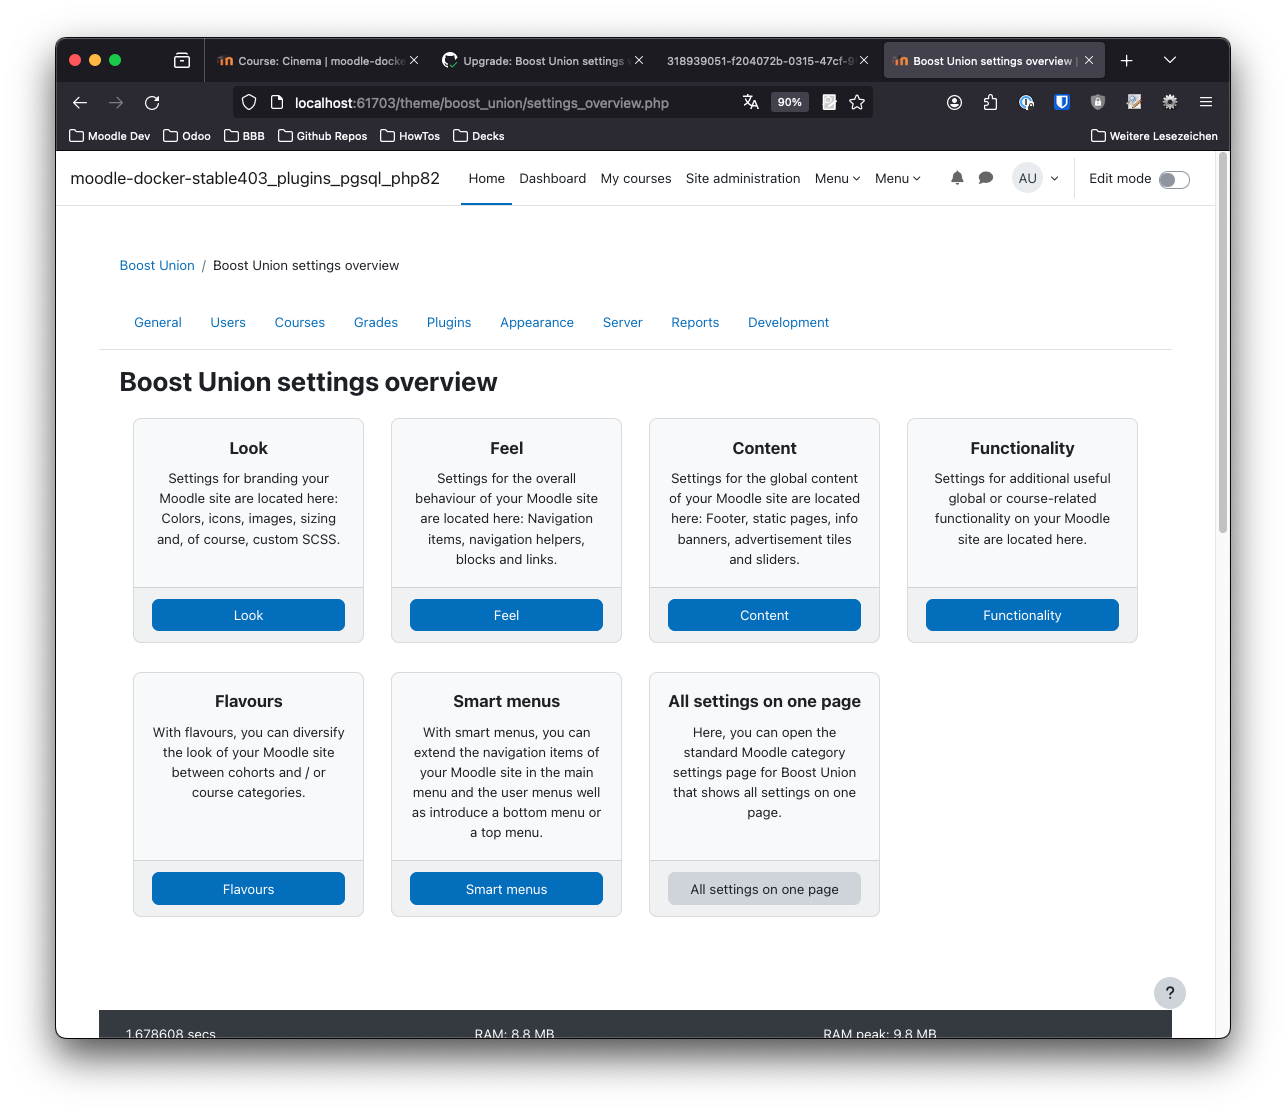This screenshot has height=1112, width=1286.
Task: Click the tracking protection shield icon
Action: point(249,102)
